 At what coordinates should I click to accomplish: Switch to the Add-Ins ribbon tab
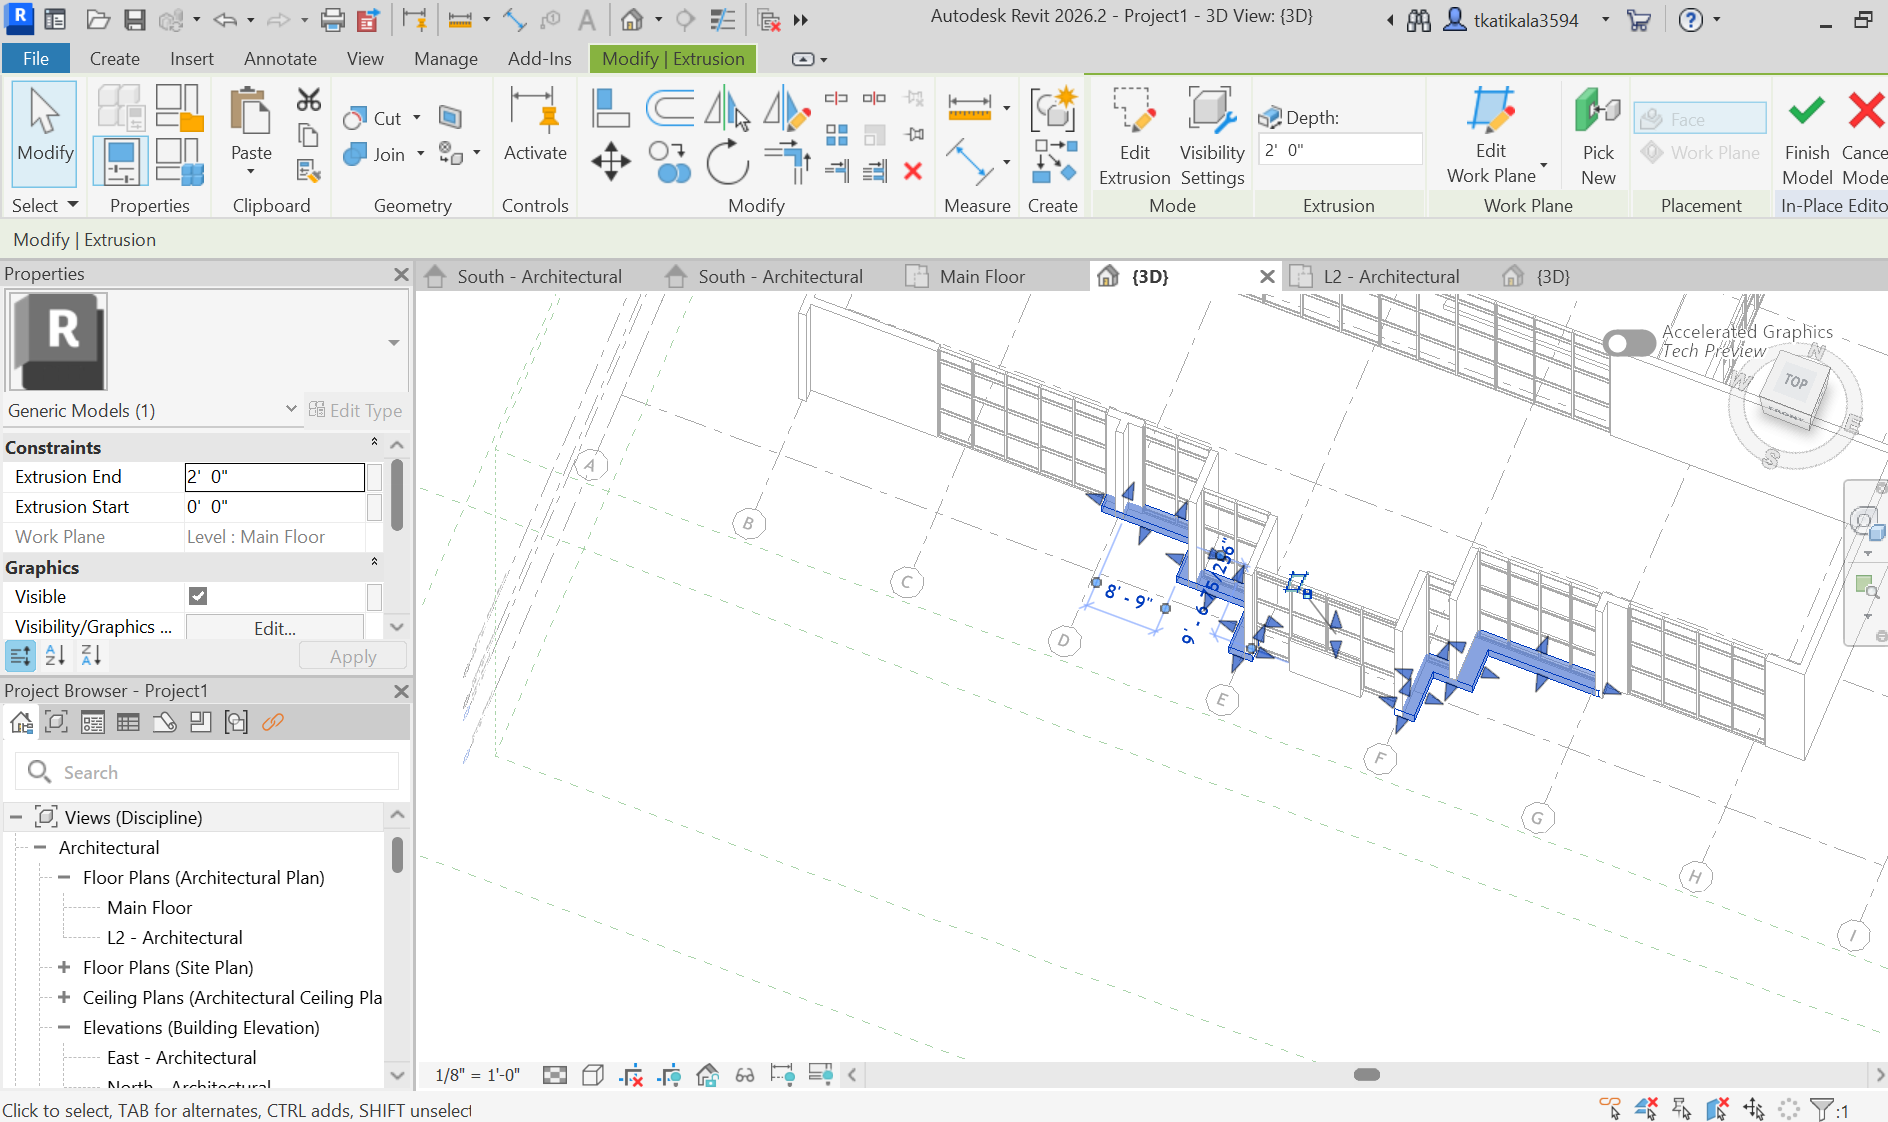point(540,59)
